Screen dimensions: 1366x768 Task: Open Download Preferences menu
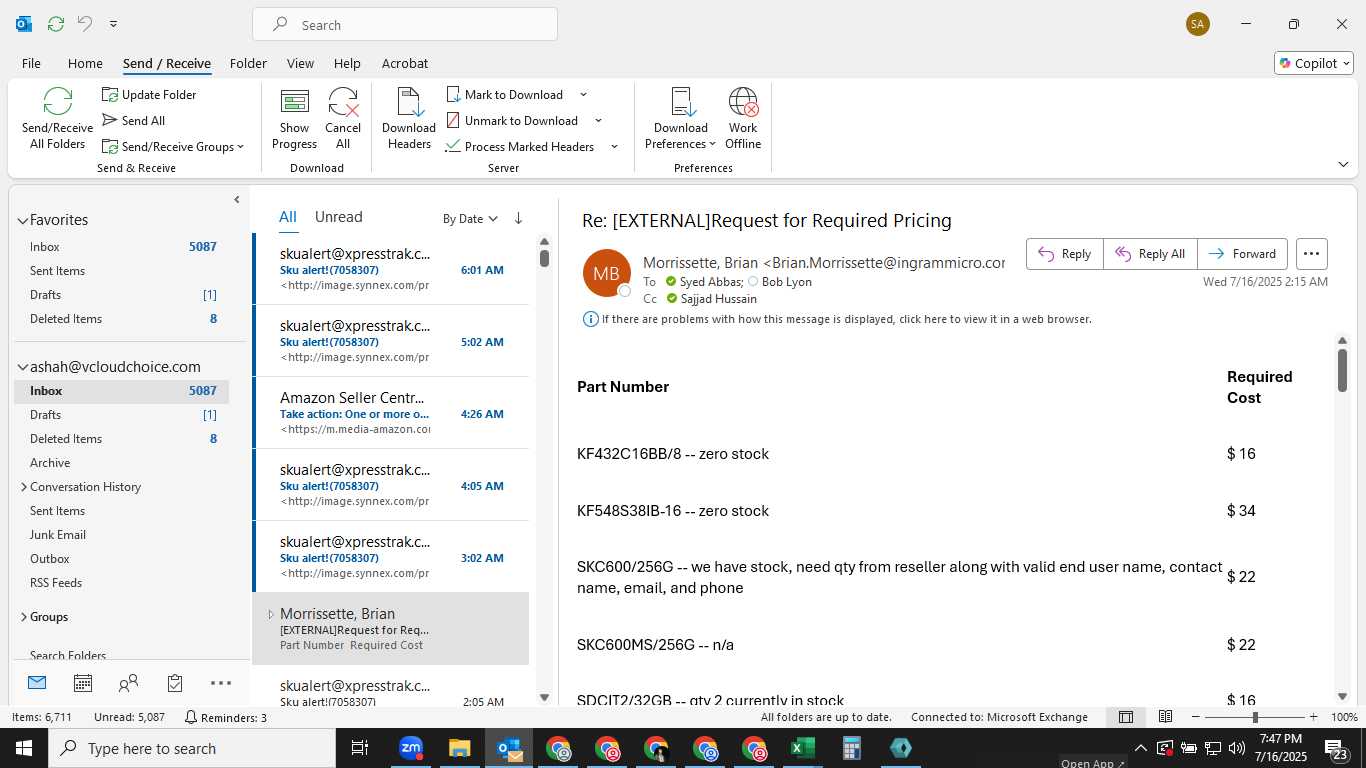pyautogui.click(x=681, y=119)
